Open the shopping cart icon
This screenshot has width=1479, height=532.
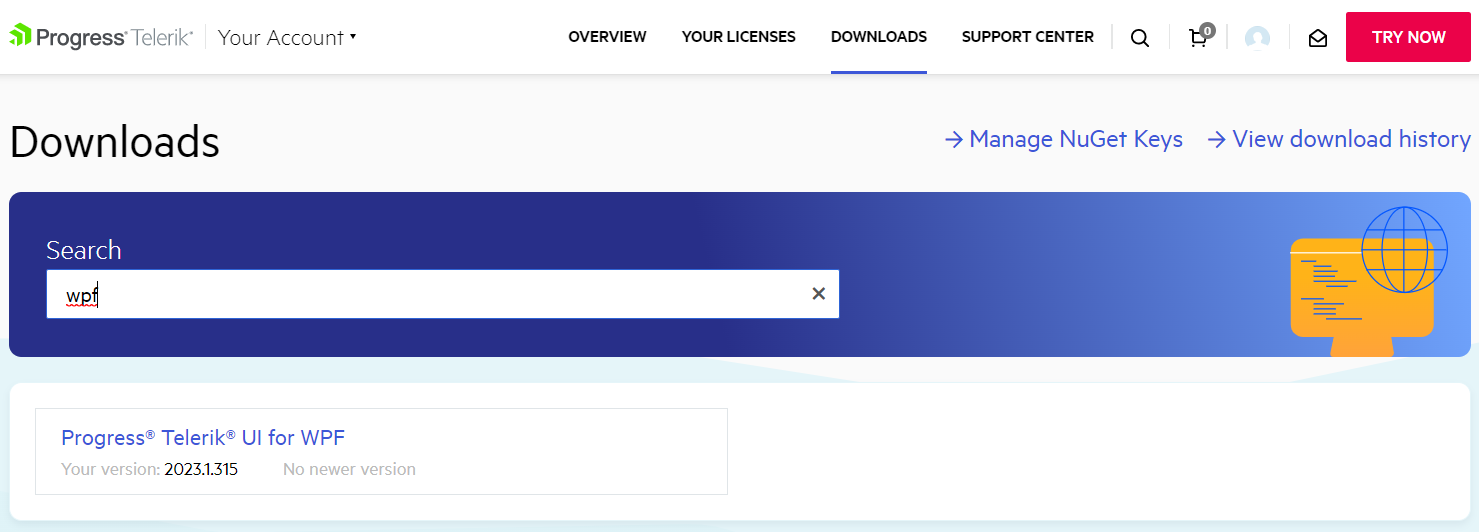pyautogui.click(x=1197, y=38)
